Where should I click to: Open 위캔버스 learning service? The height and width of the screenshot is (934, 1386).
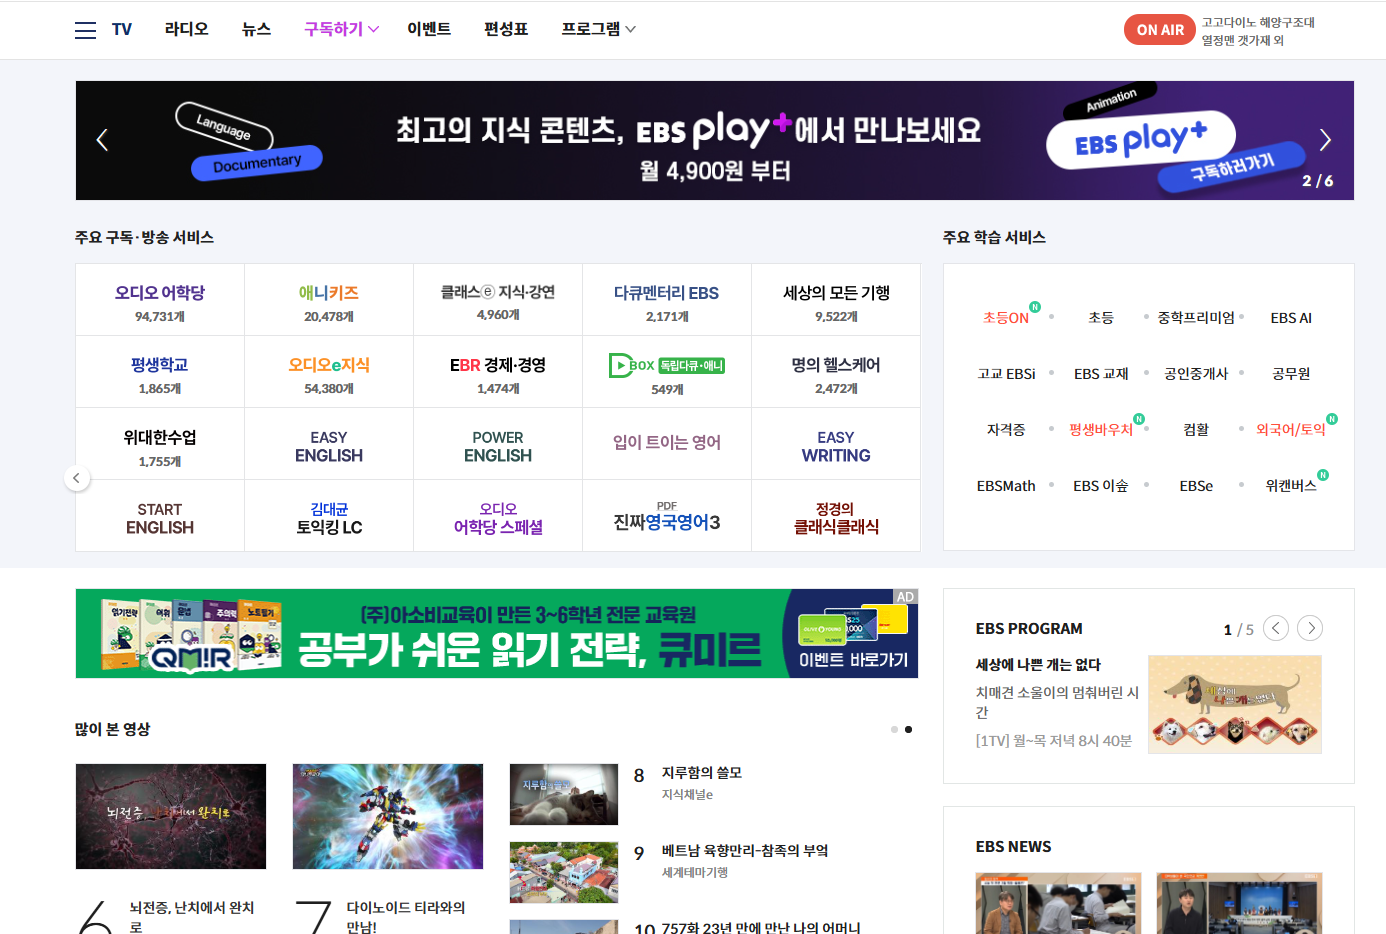click(1291, 485)
